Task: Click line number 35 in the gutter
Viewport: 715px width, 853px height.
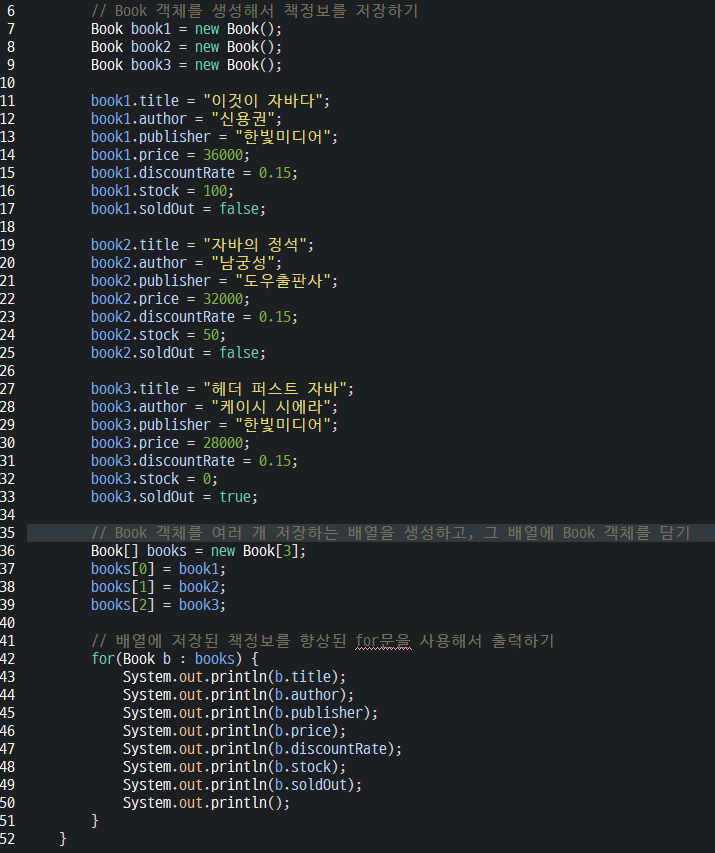Action: 8,533
